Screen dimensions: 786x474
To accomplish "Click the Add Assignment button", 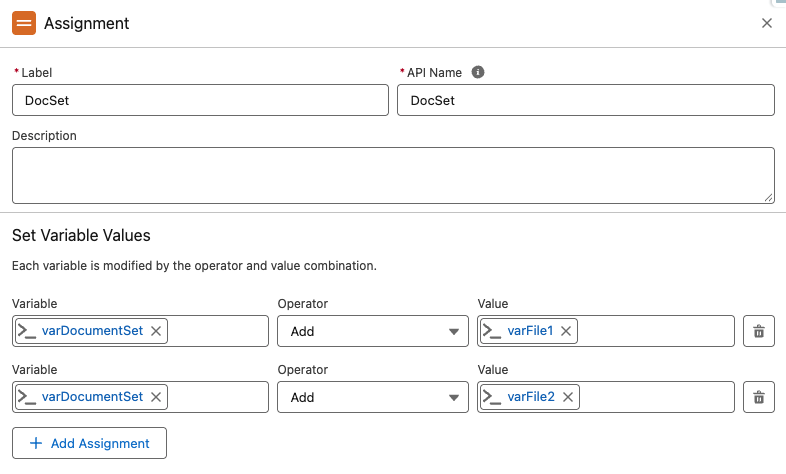I will pyautogui.click(x=89, y=443).
